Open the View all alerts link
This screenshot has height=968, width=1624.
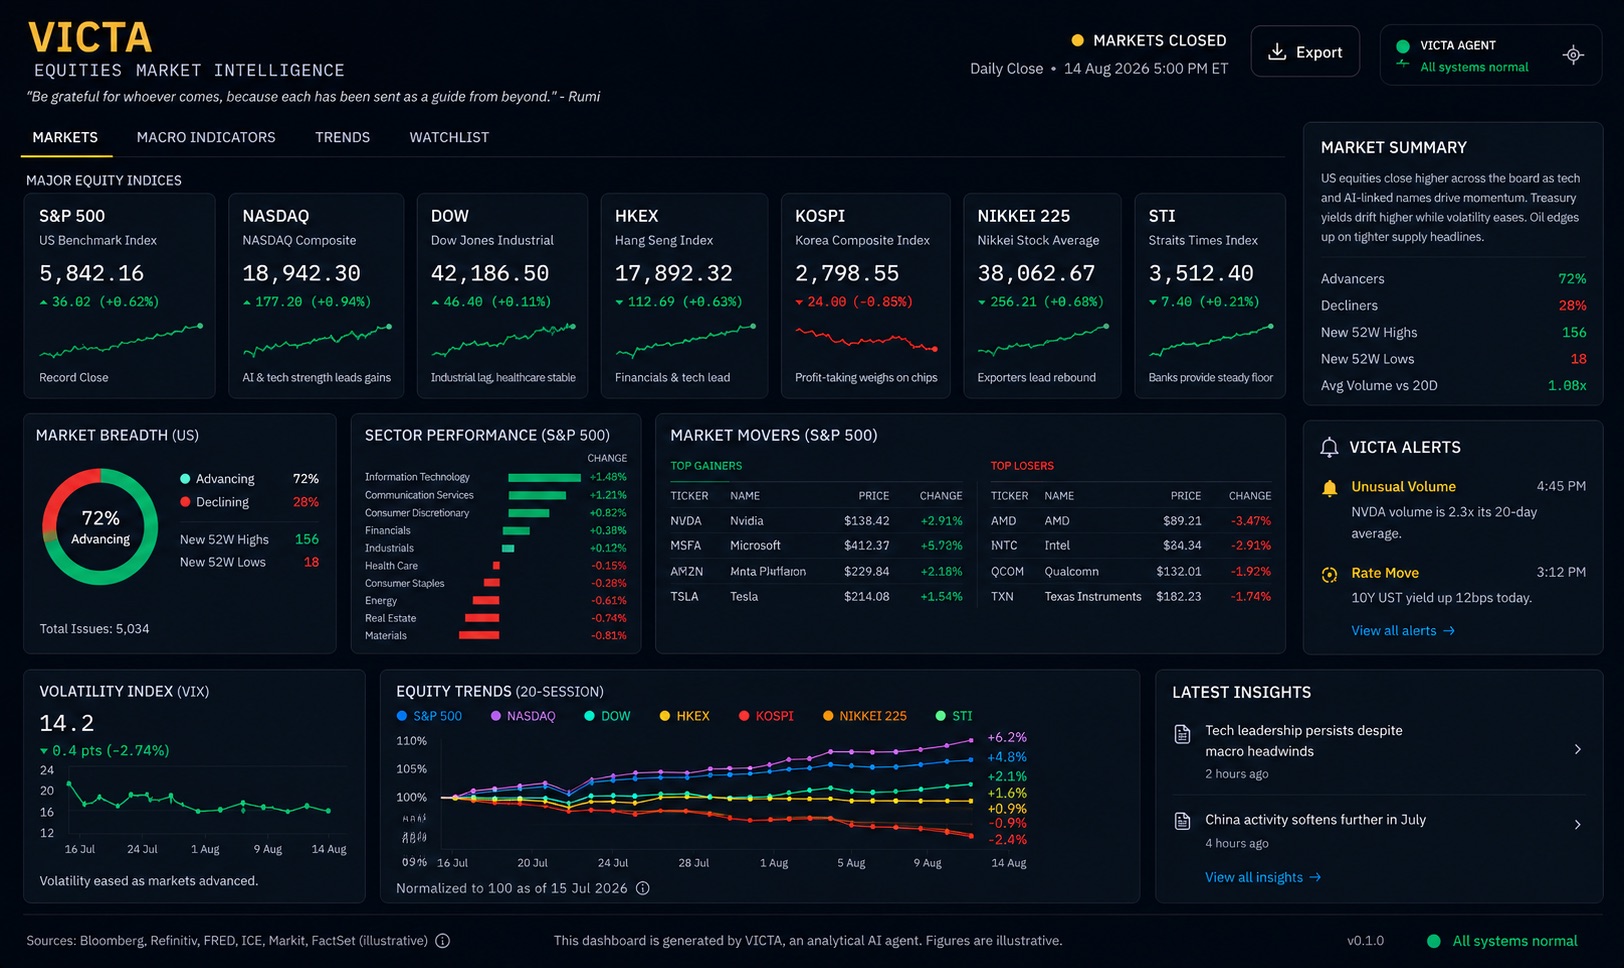point(1403,631)
